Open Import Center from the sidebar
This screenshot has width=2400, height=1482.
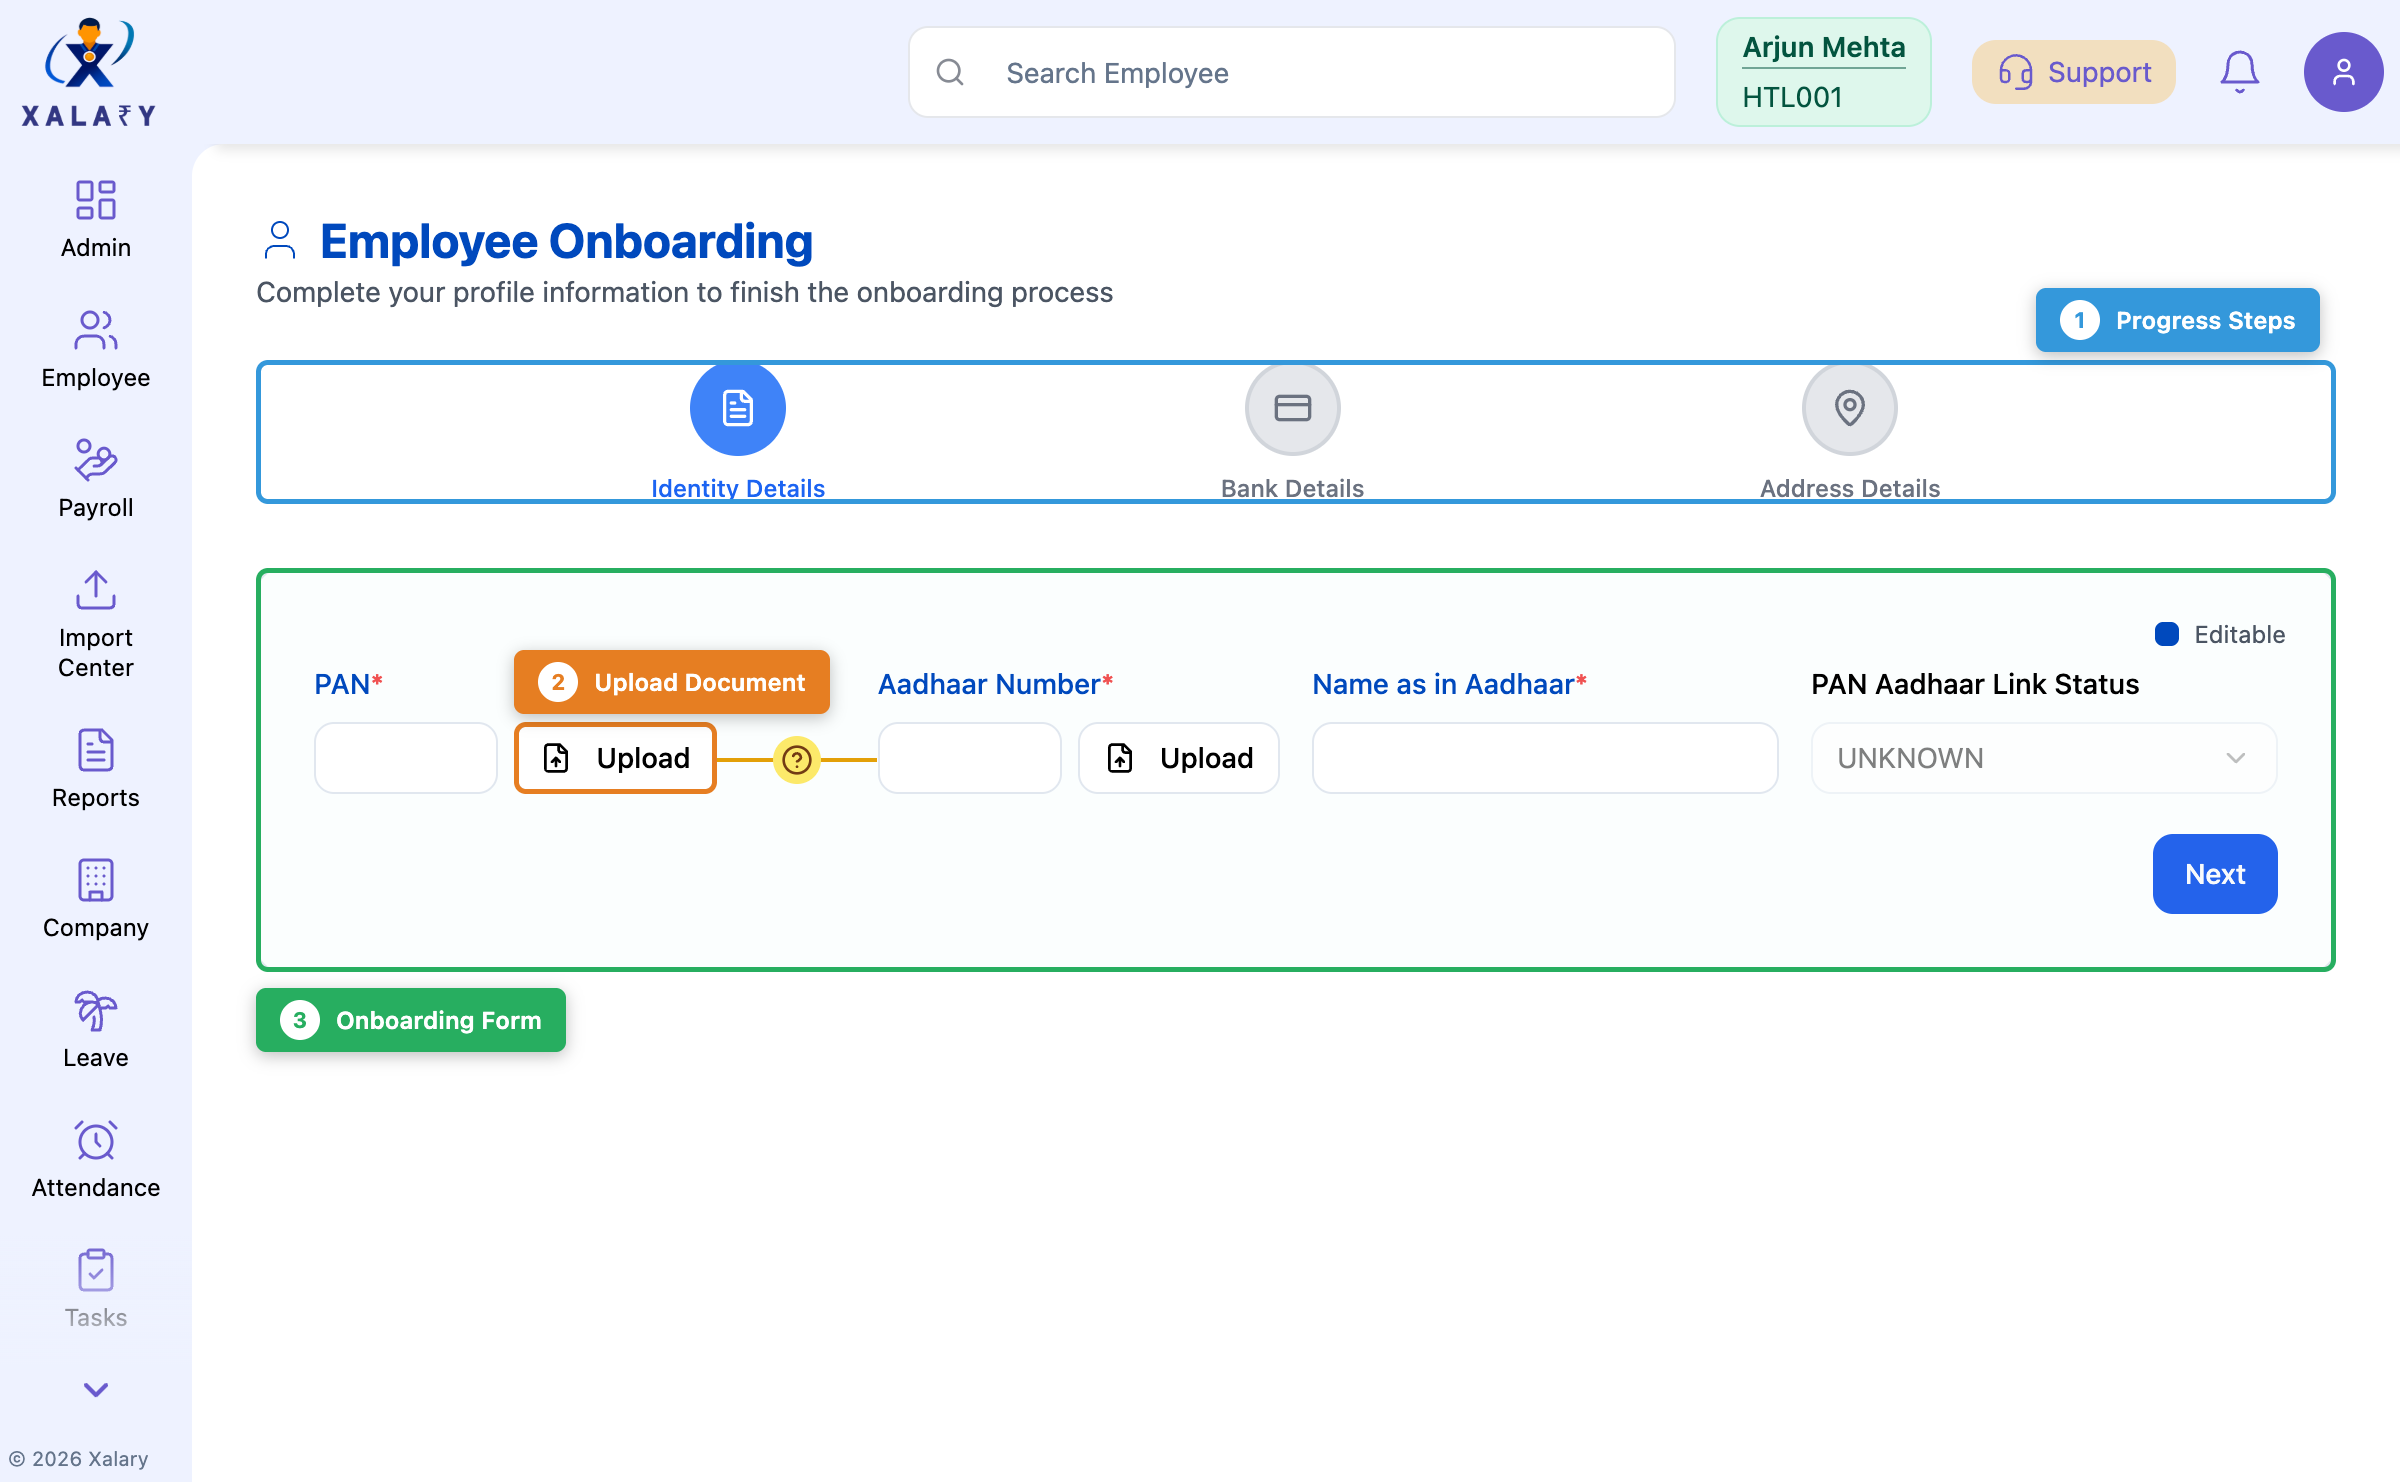pyautogui.click(x=95, y=591)
